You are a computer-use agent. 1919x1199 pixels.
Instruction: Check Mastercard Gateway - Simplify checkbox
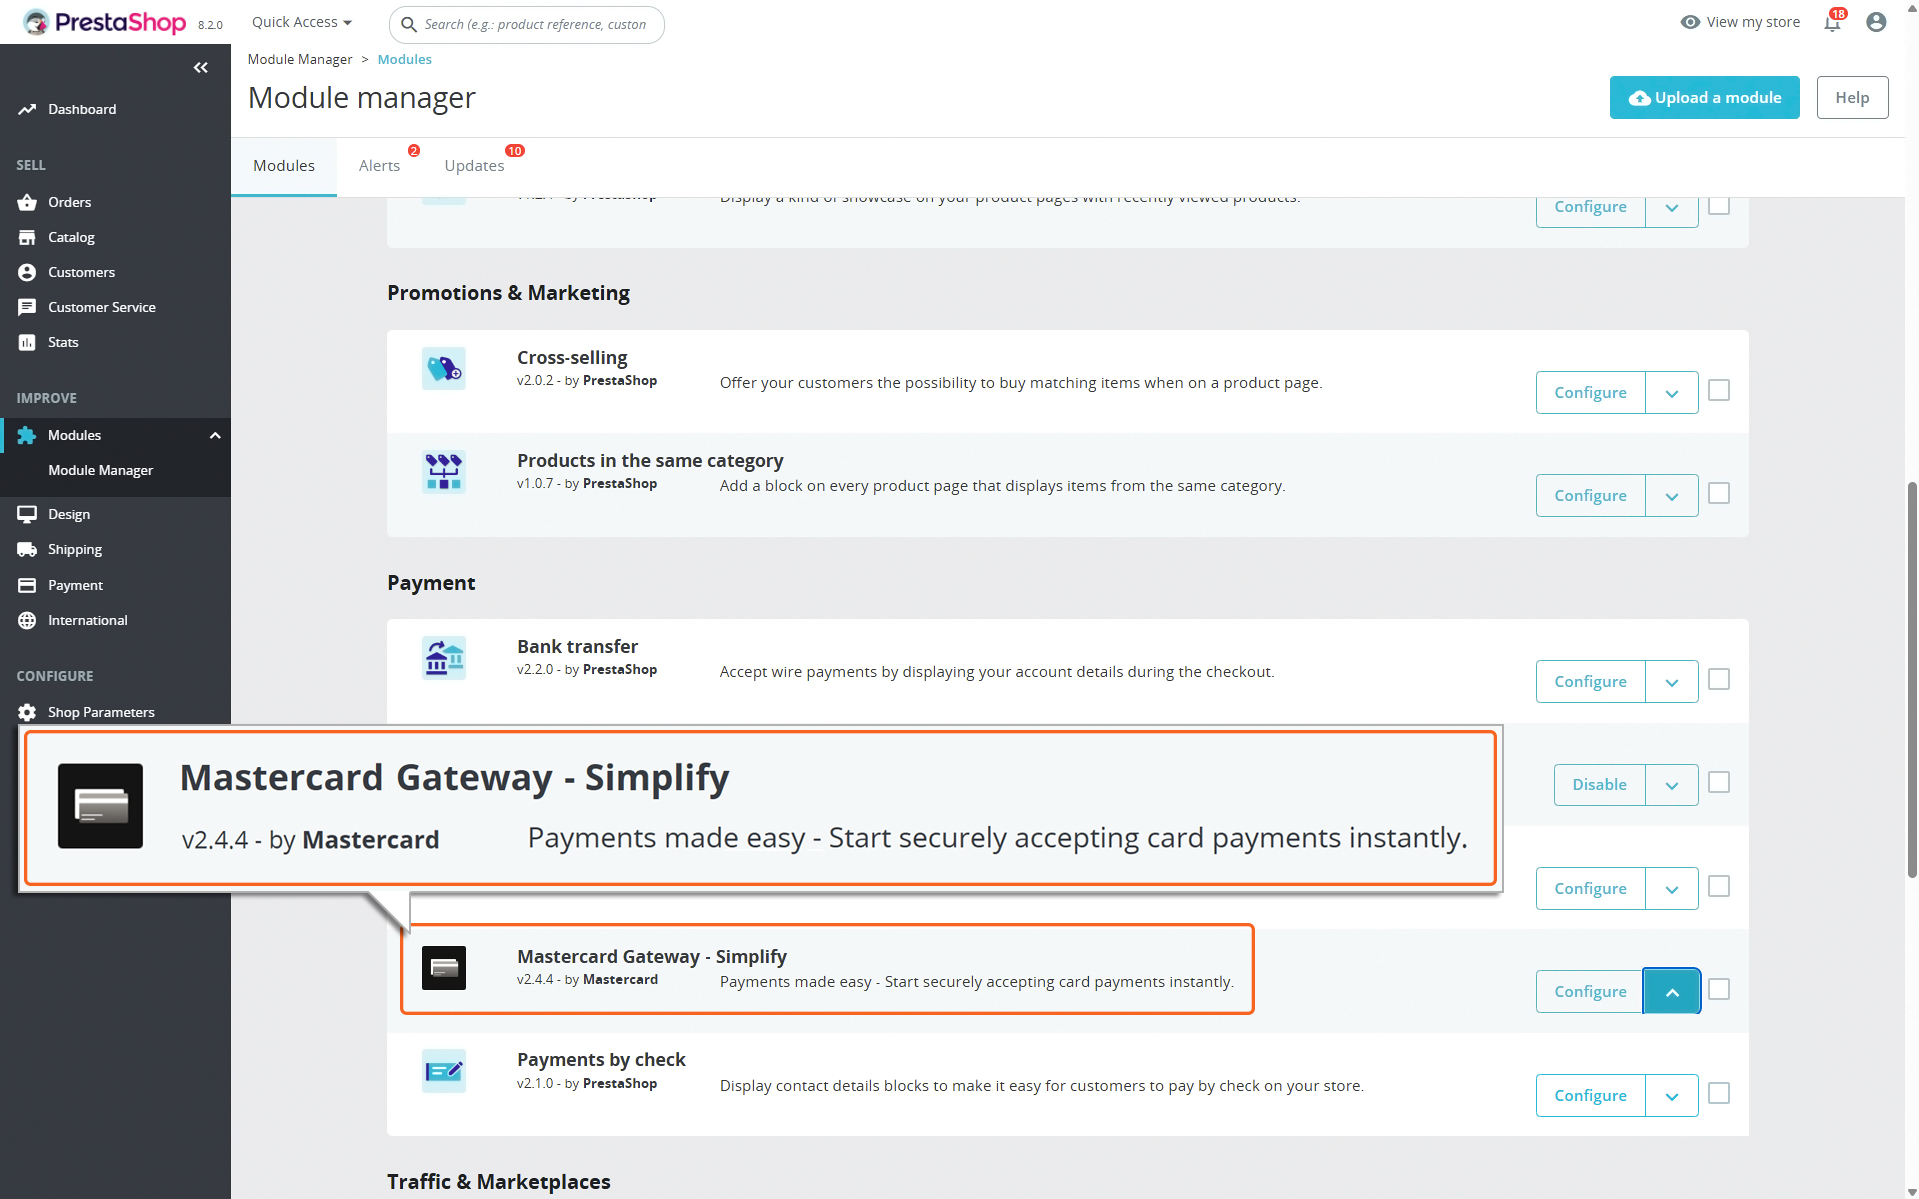click(x=1719, y=989)
